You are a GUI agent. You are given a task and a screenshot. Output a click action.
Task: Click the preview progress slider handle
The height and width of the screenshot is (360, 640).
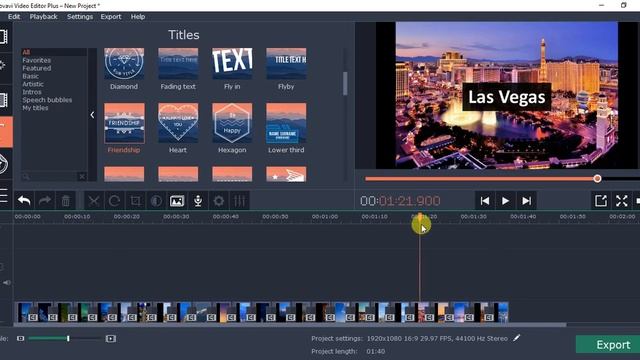point(597,178)
